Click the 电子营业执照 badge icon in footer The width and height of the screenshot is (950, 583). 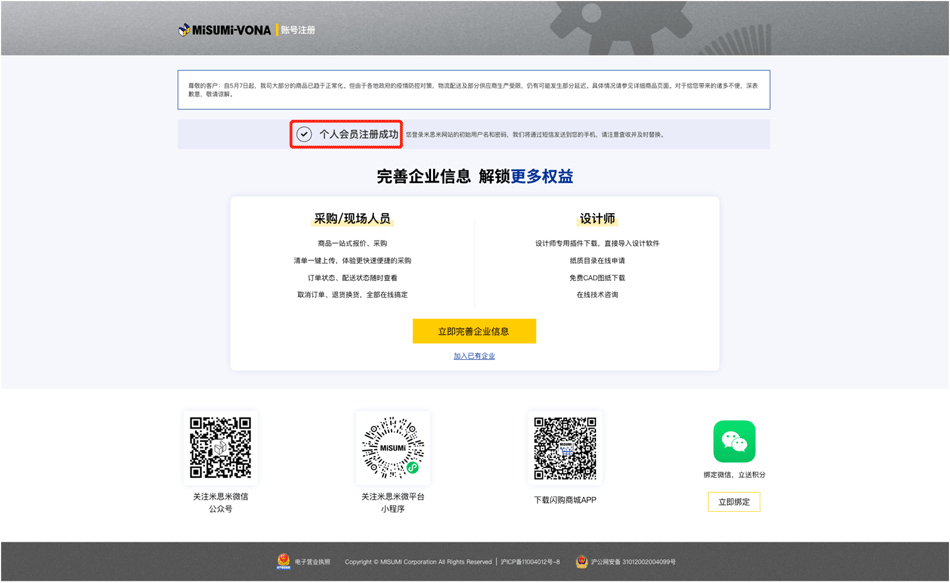point(284,562)
